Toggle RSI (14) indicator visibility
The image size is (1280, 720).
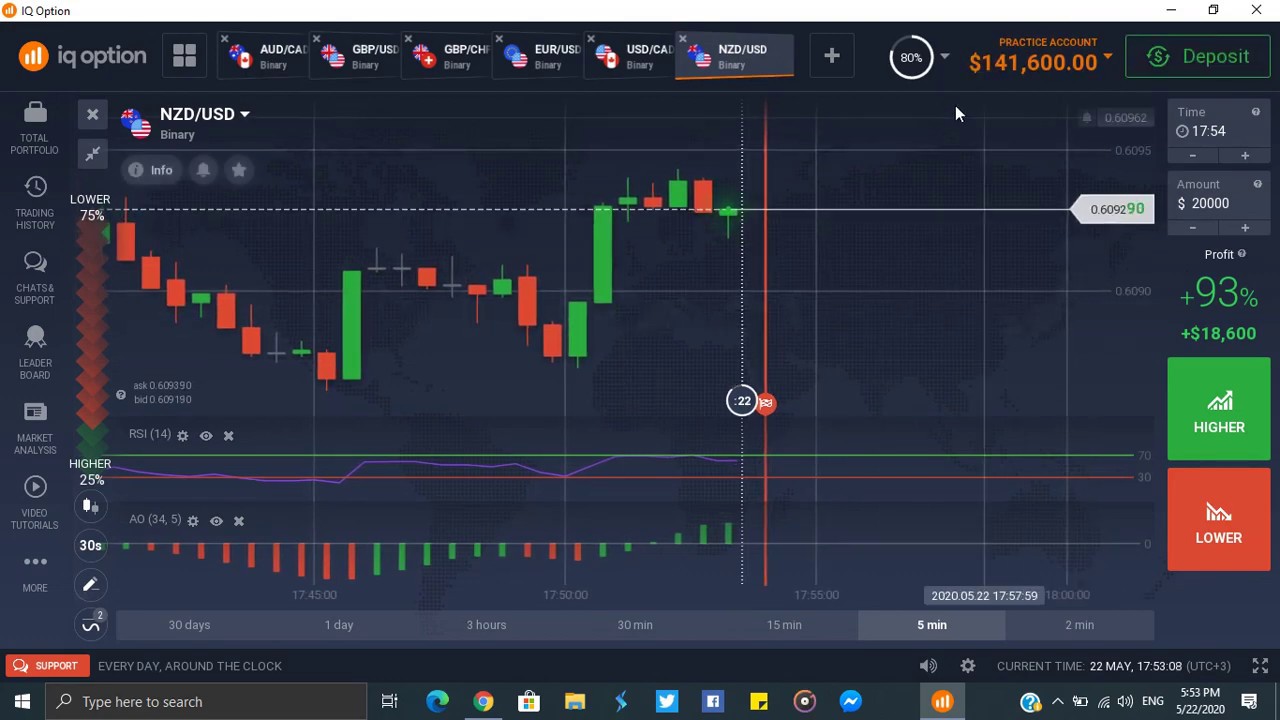[206, 436]
